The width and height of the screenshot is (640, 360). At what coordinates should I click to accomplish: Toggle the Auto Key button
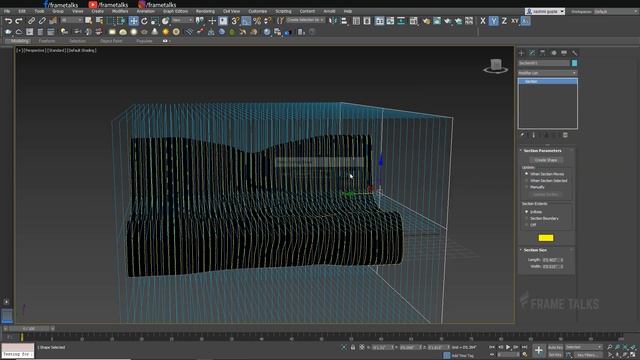[555, 347]
